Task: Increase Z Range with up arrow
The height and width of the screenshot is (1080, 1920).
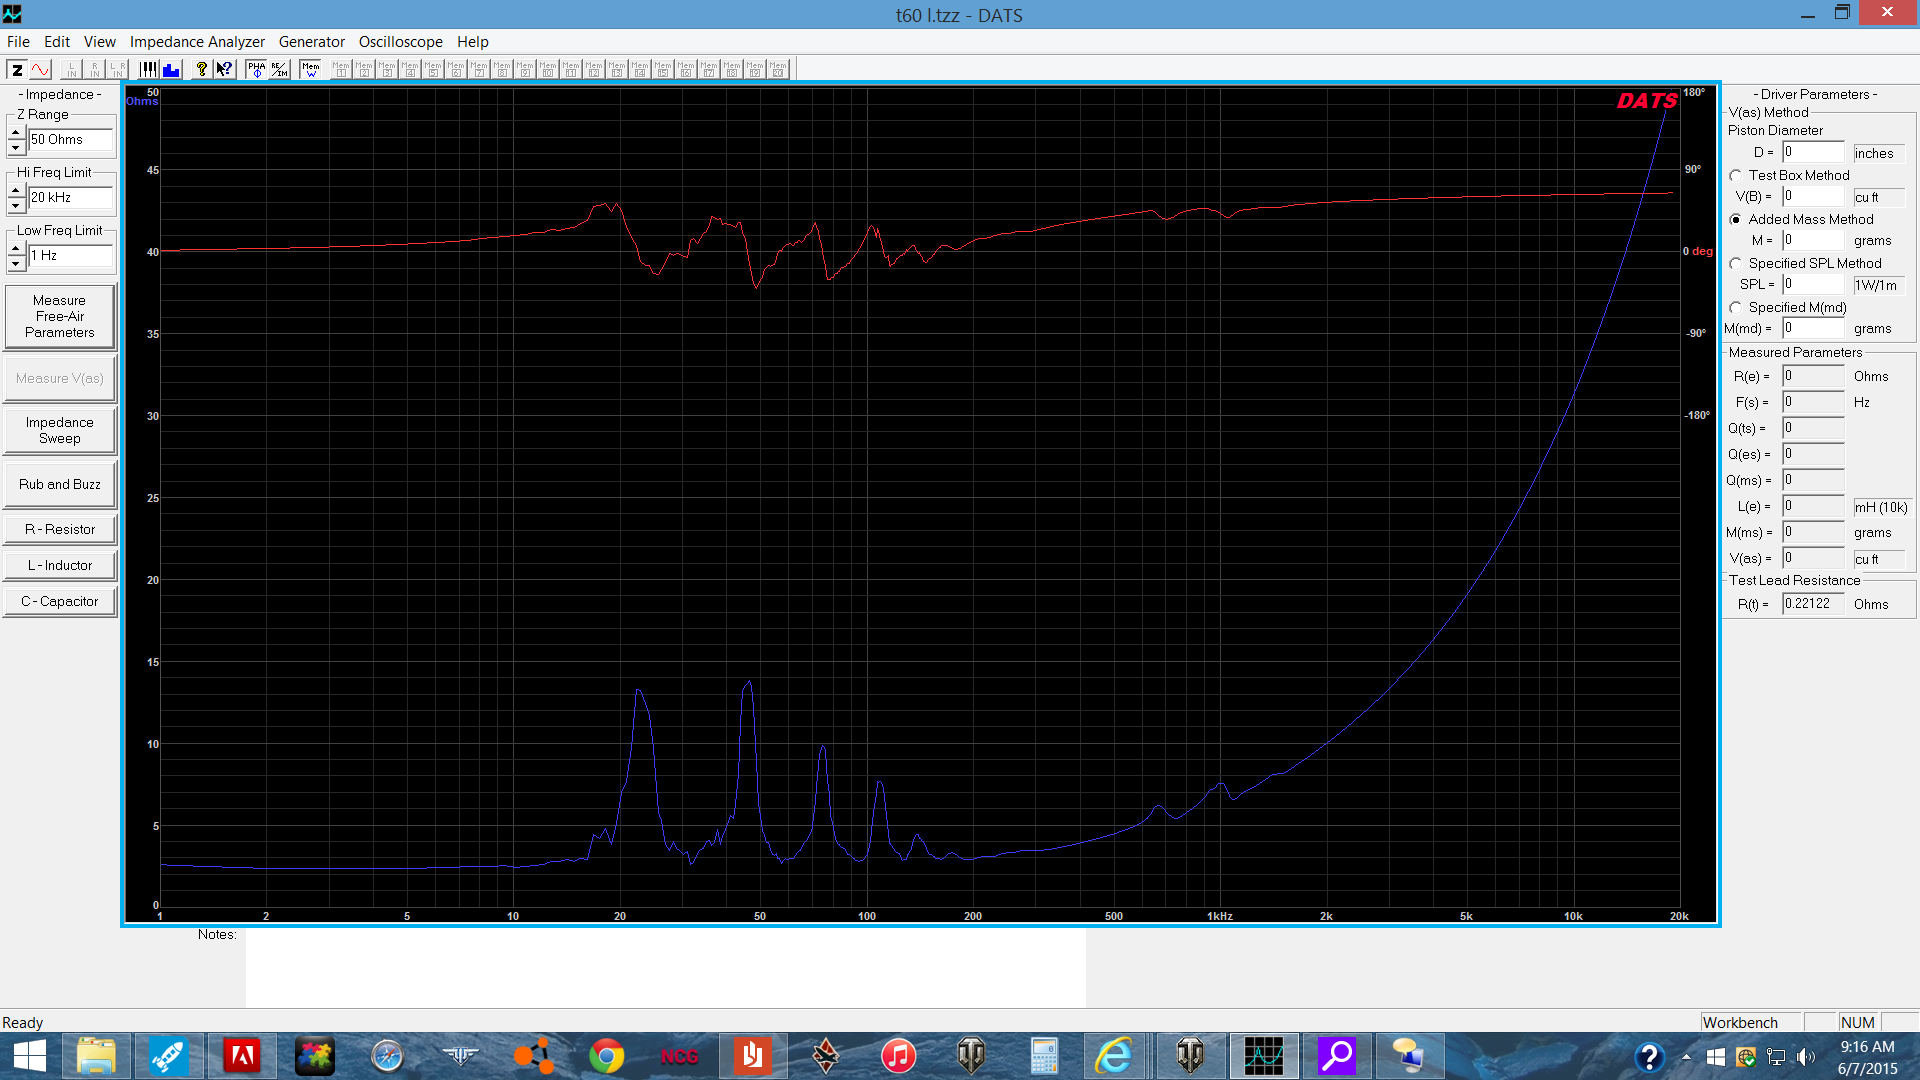Action: [x=16, y=132]
